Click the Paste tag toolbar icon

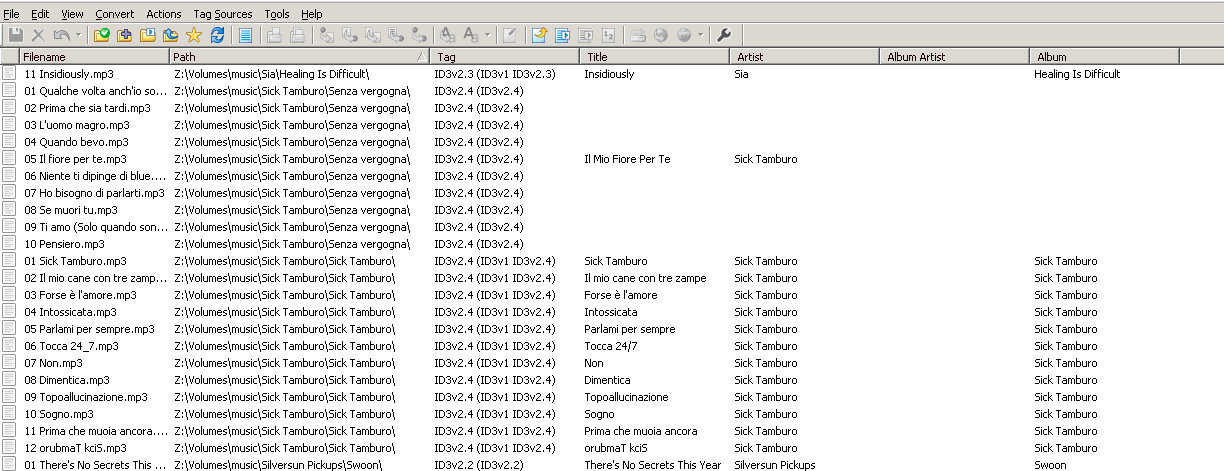(x=298, y=35)
